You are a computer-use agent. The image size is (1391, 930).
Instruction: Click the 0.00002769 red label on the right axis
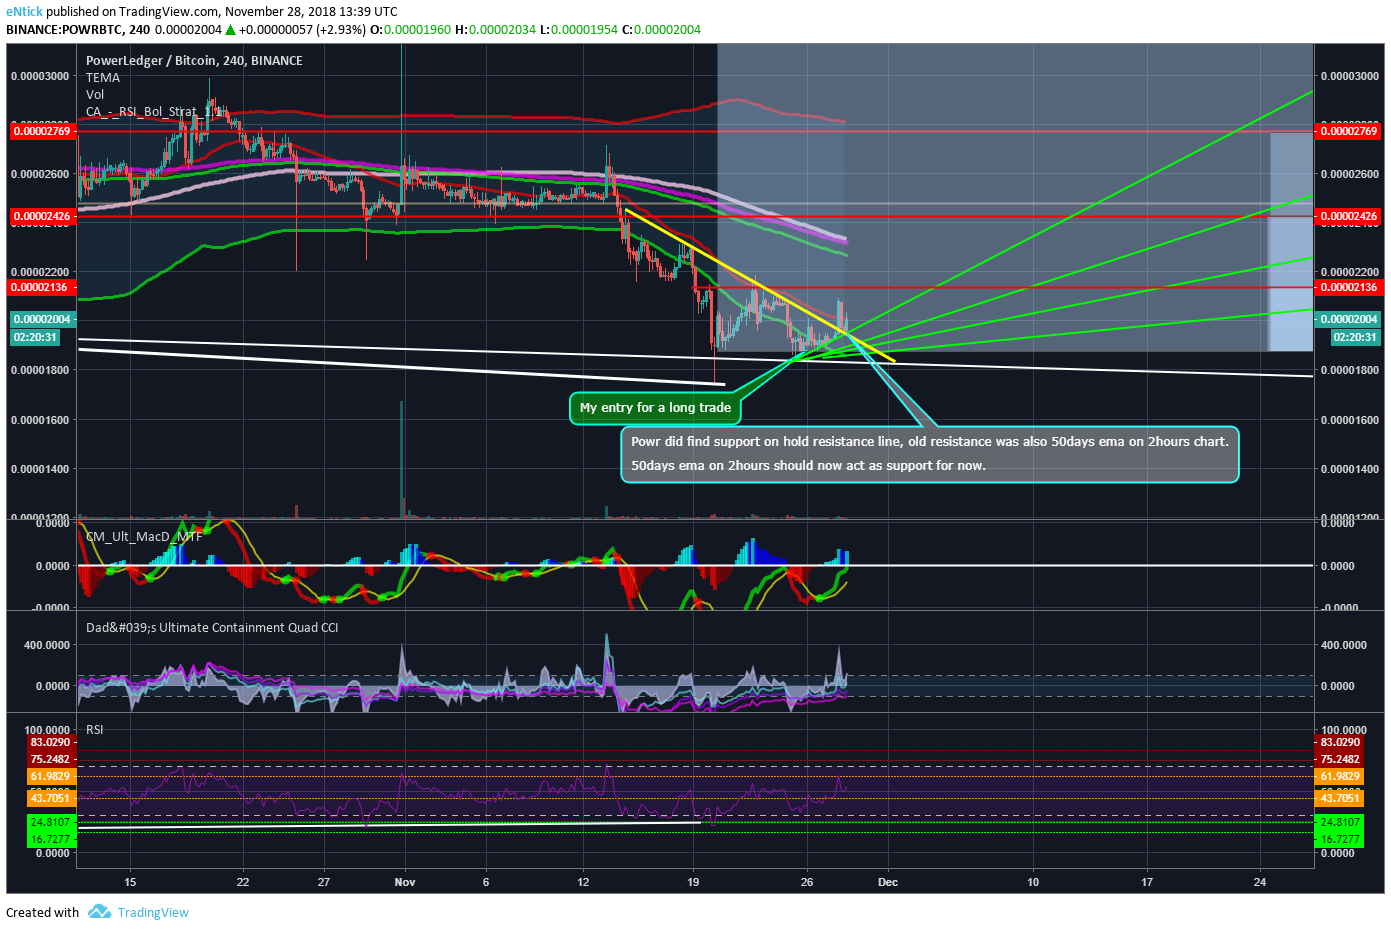[1348, 131]
